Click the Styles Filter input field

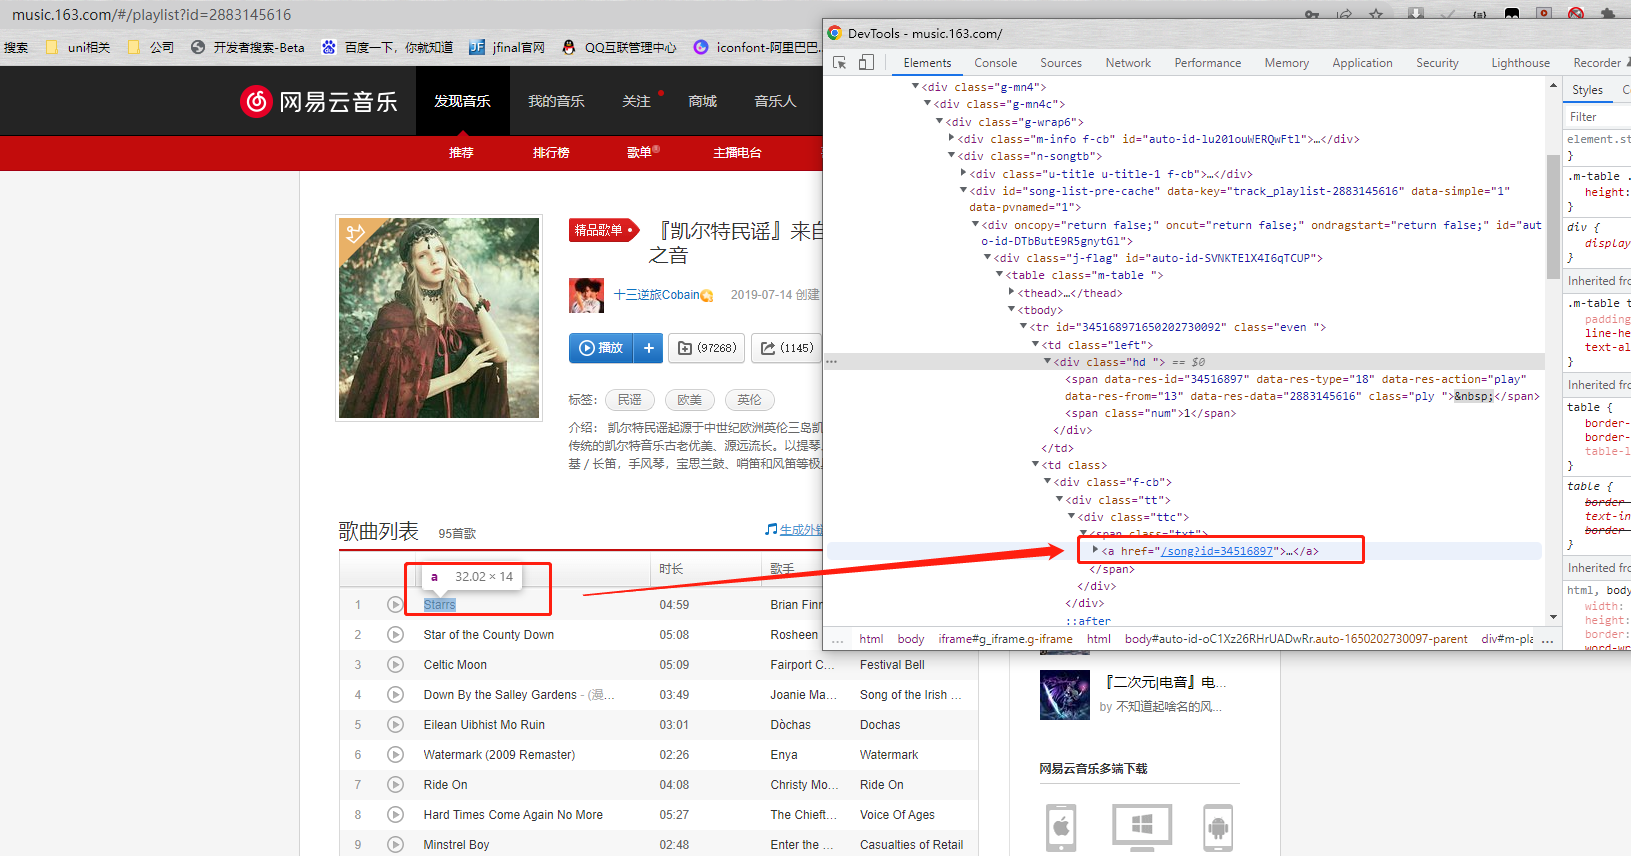click(x=1598, y=117)
